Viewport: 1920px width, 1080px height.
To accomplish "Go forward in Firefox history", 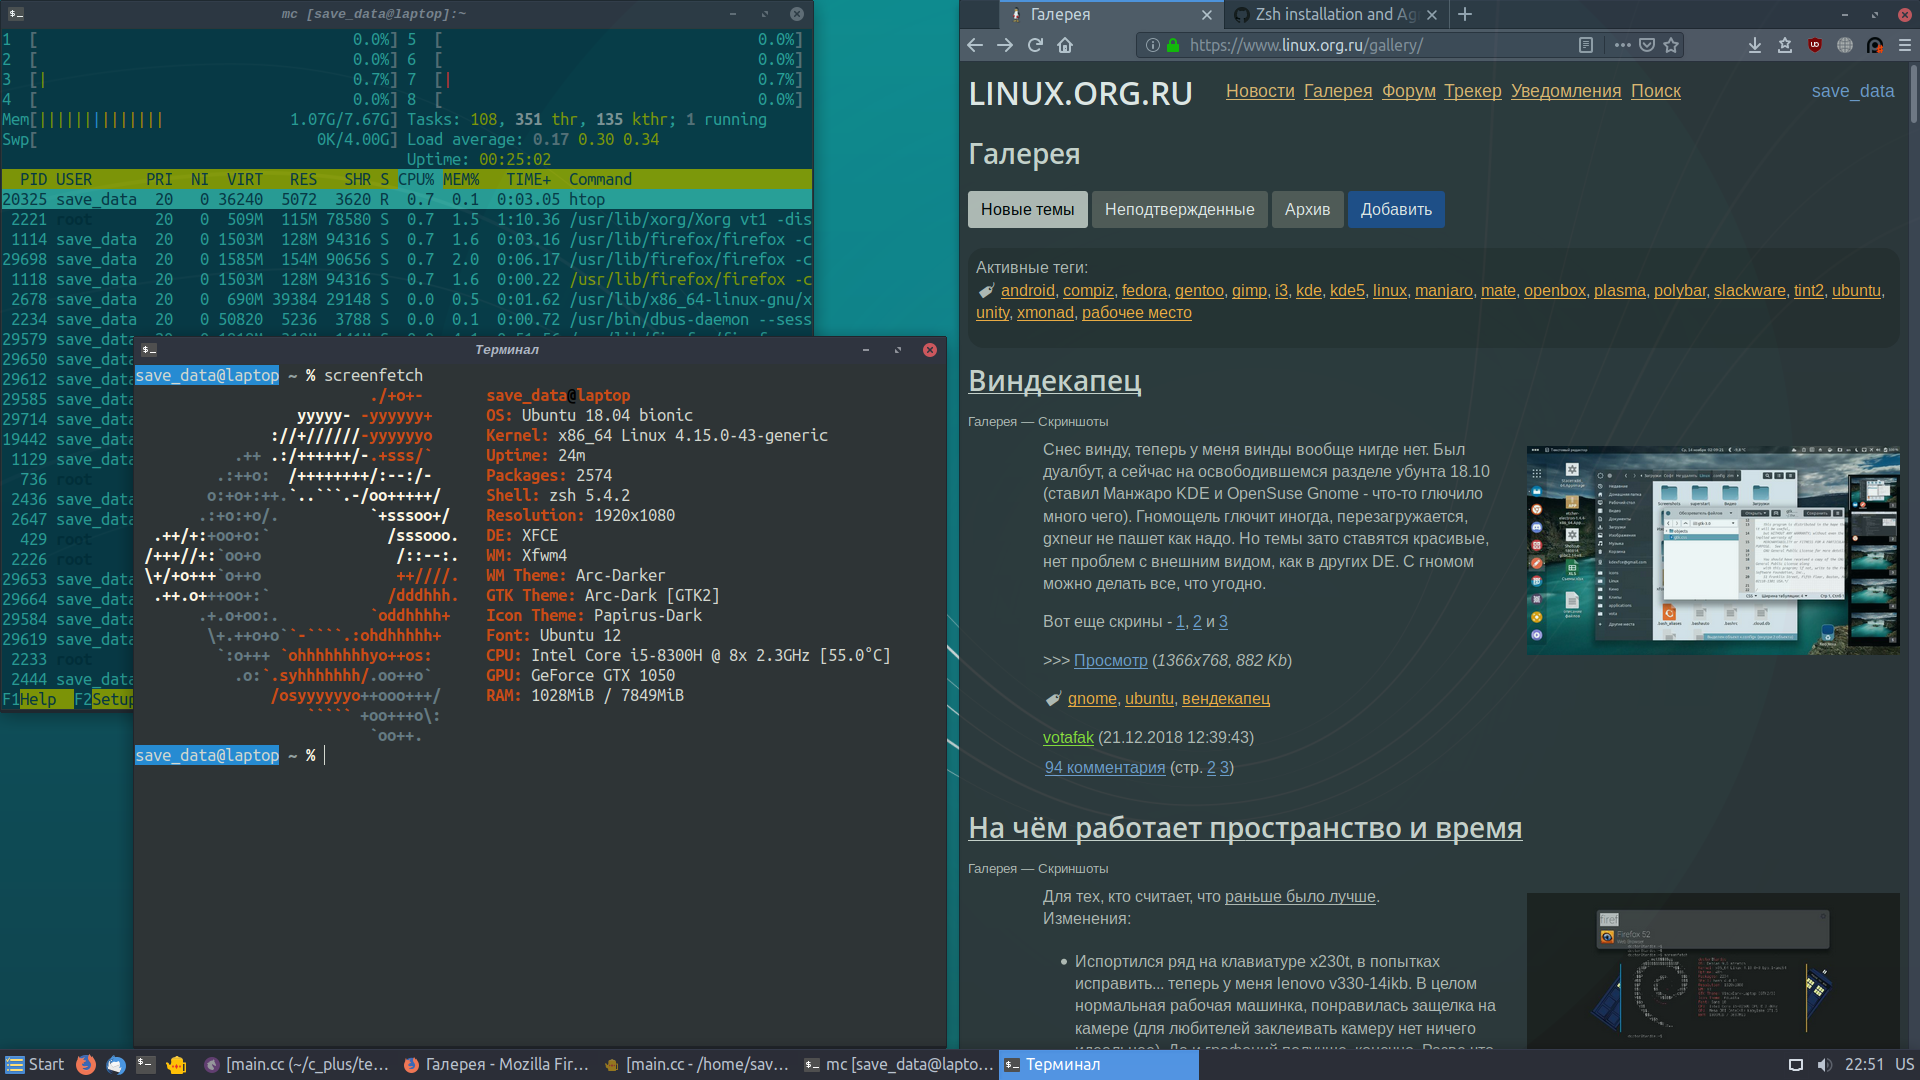I will click(1005, 45).
